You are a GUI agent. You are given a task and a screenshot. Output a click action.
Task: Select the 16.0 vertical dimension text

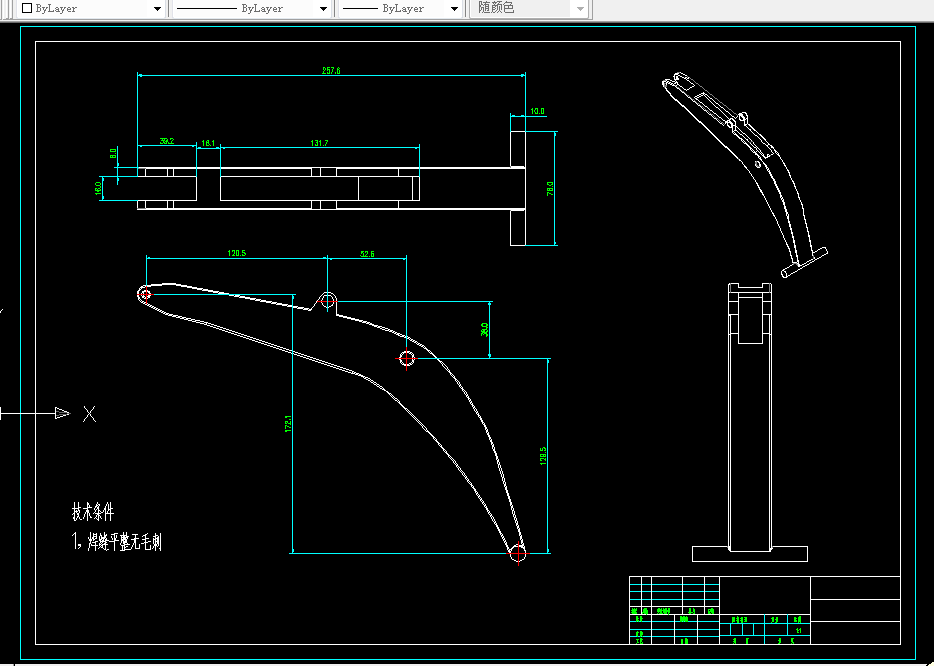click(98, 188)
